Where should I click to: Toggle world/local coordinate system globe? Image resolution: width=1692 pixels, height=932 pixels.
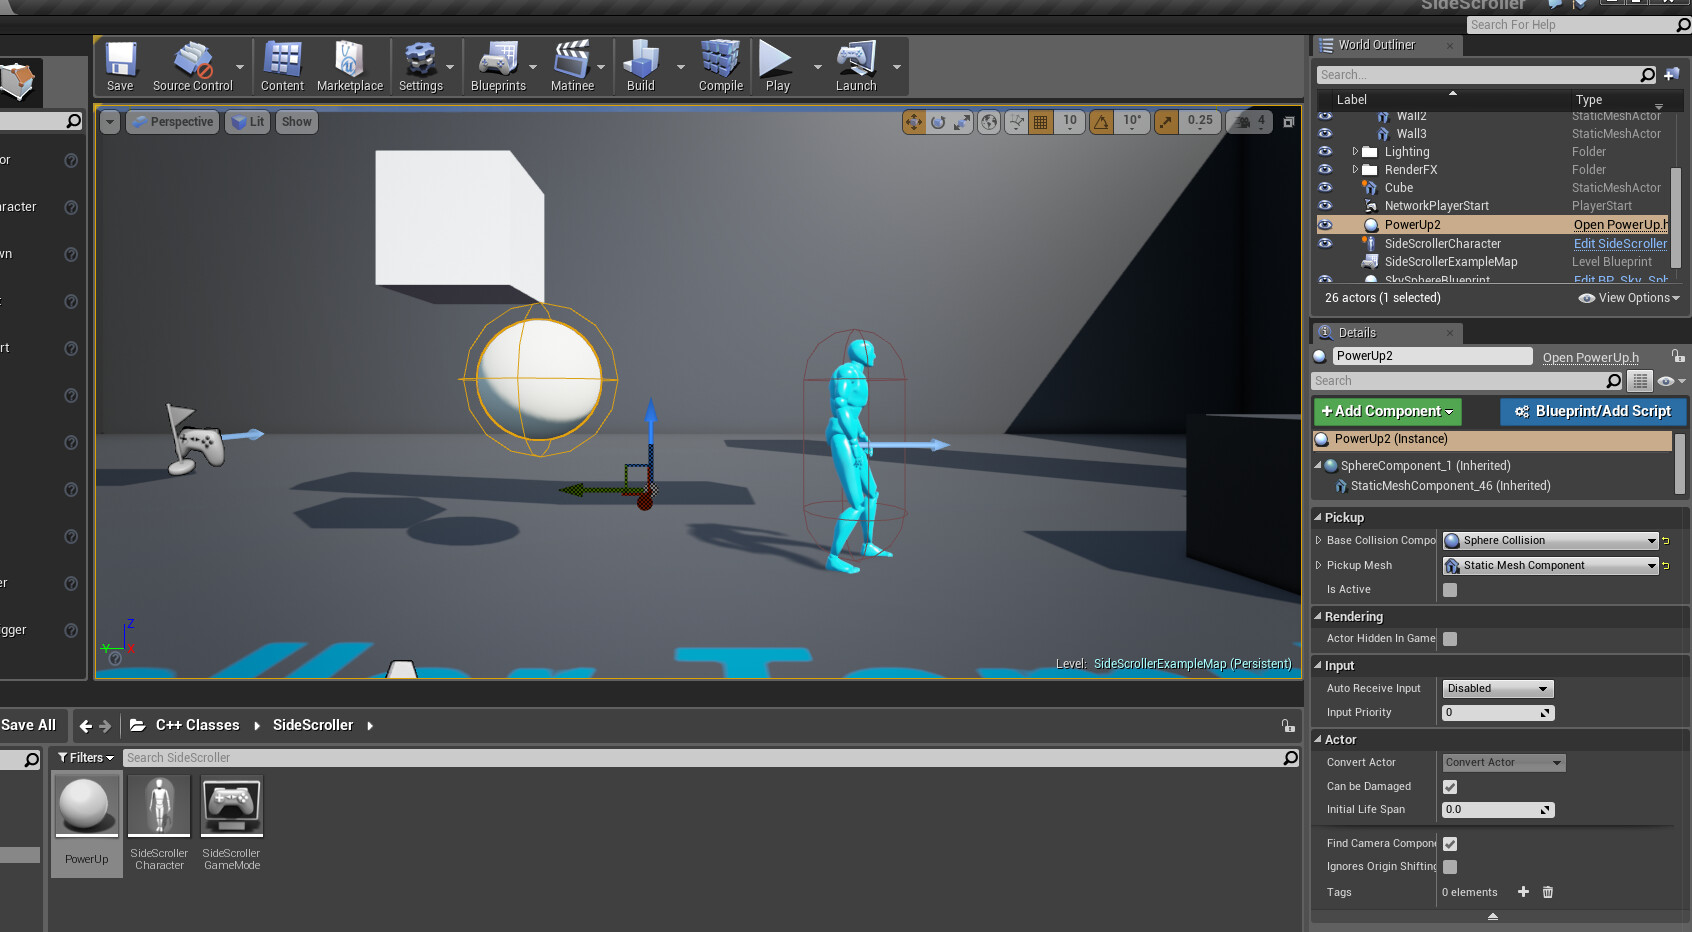point(989,122)
